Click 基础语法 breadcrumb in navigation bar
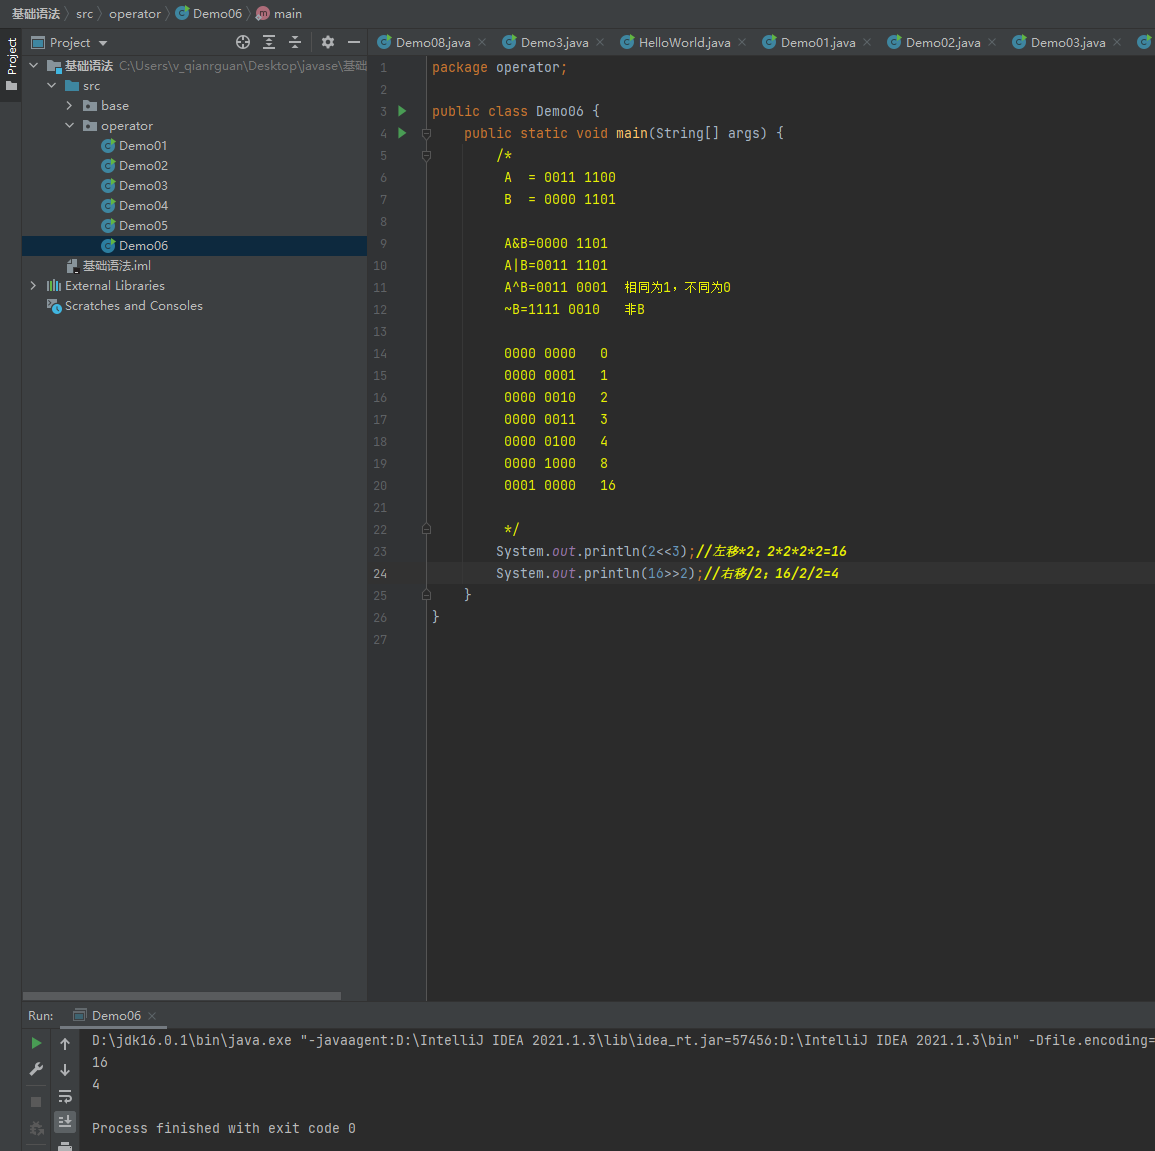Screen dimensions: 1155x1151 point(35,14)
